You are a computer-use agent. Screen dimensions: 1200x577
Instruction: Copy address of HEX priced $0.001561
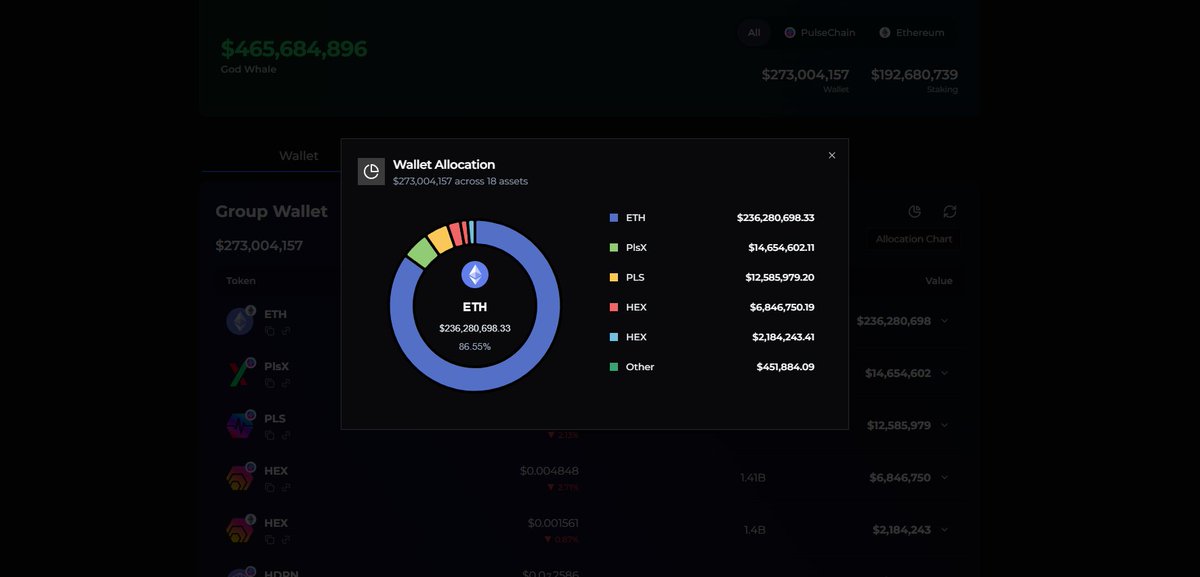[x=270, y=539]
